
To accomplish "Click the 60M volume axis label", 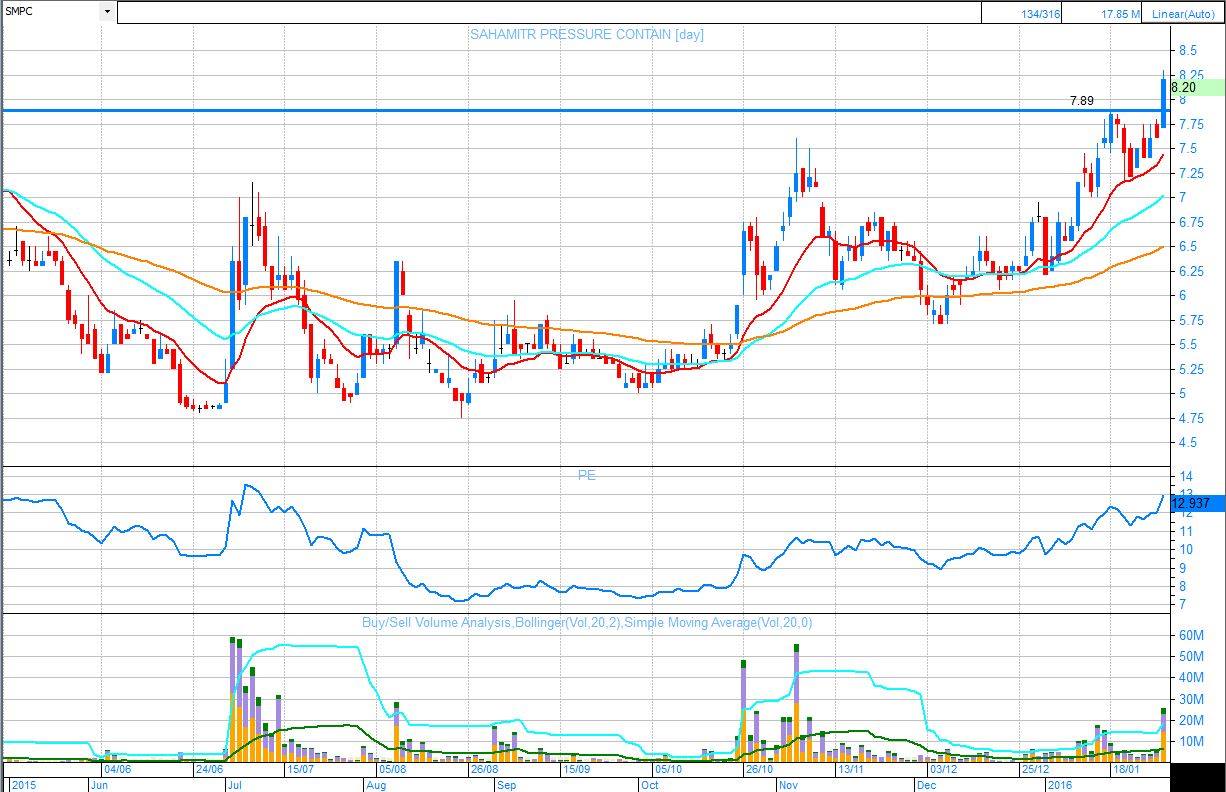I will [1190, 635].
